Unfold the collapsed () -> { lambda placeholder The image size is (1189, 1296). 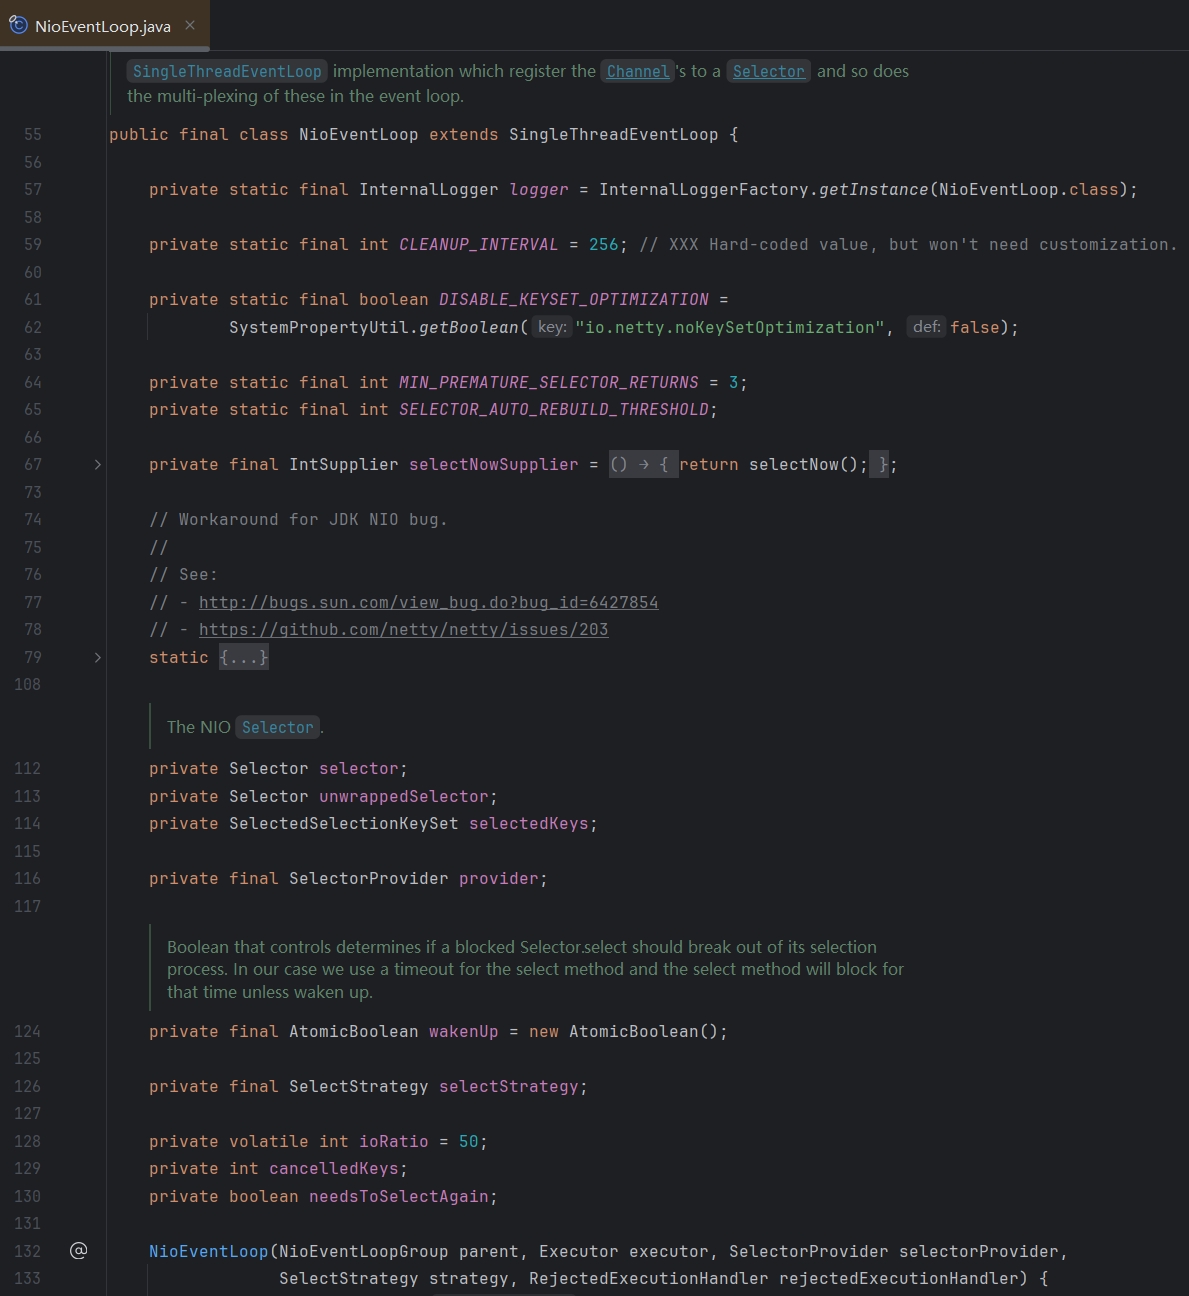643,464
